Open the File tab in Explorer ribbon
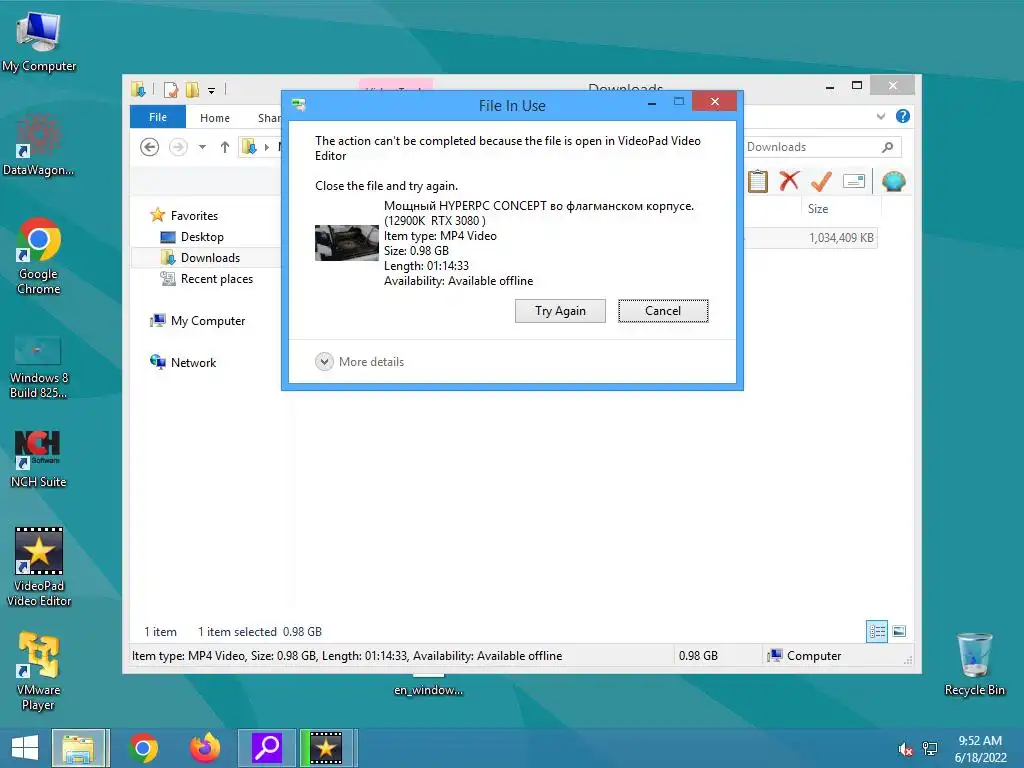The width and height of the screenshot is (1024, 768). pos(158,118)
